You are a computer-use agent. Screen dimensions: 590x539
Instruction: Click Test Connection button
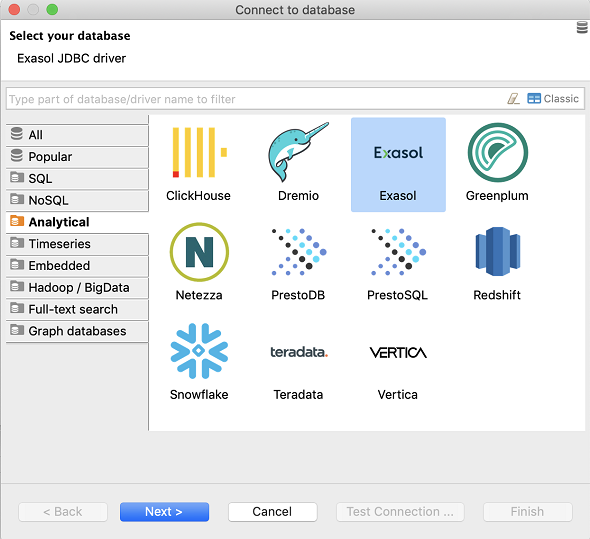tap(400, 512)
